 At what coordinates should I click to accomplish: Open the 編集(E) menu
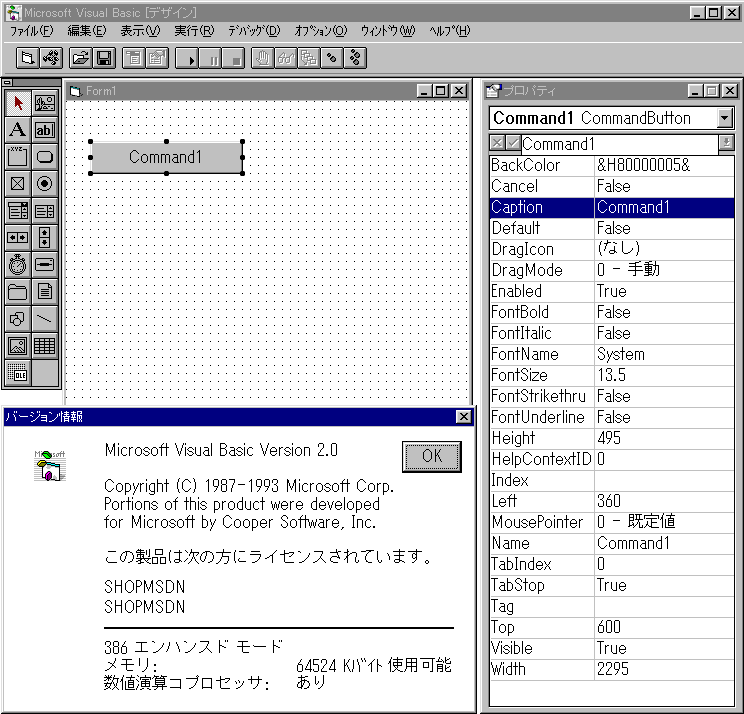(x=87, y=31)
